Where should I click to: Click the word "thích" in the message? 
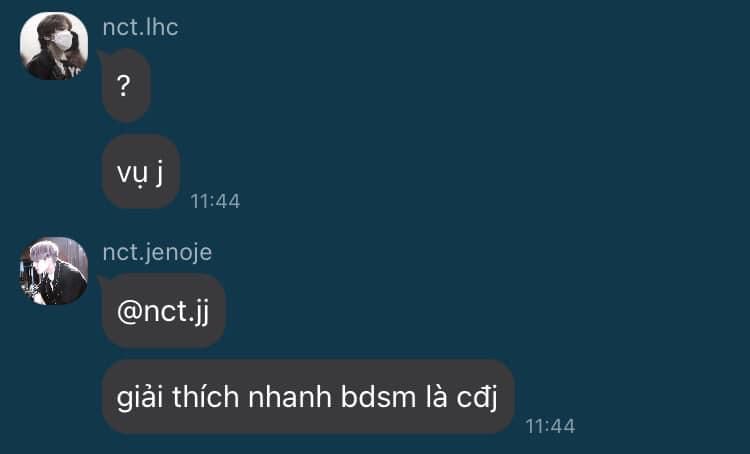(205, 397)
